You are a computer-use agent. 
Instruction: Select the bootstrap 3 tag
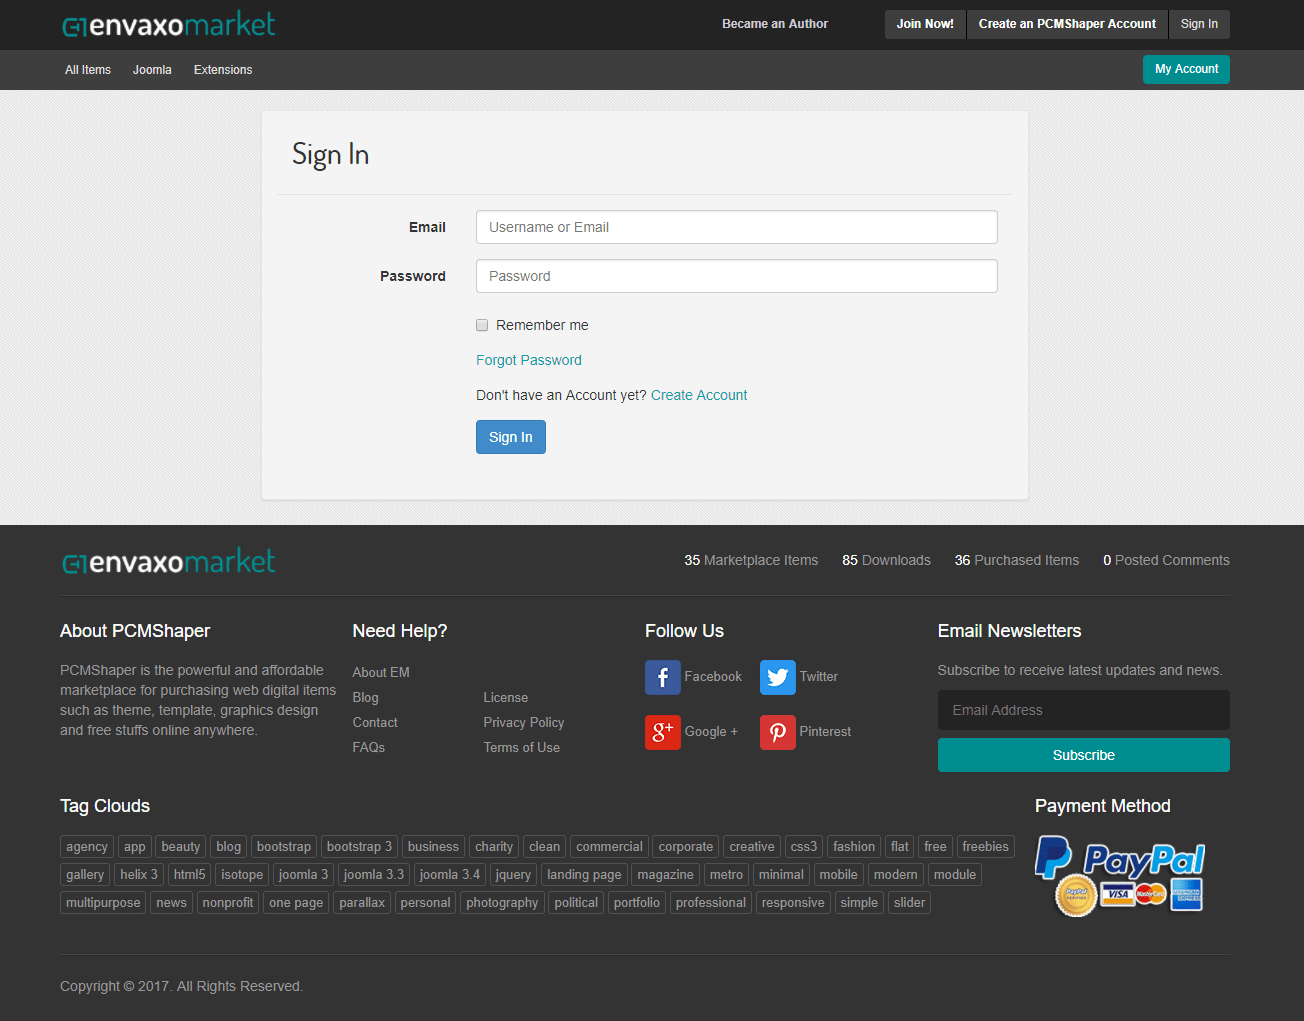point(359,847)
